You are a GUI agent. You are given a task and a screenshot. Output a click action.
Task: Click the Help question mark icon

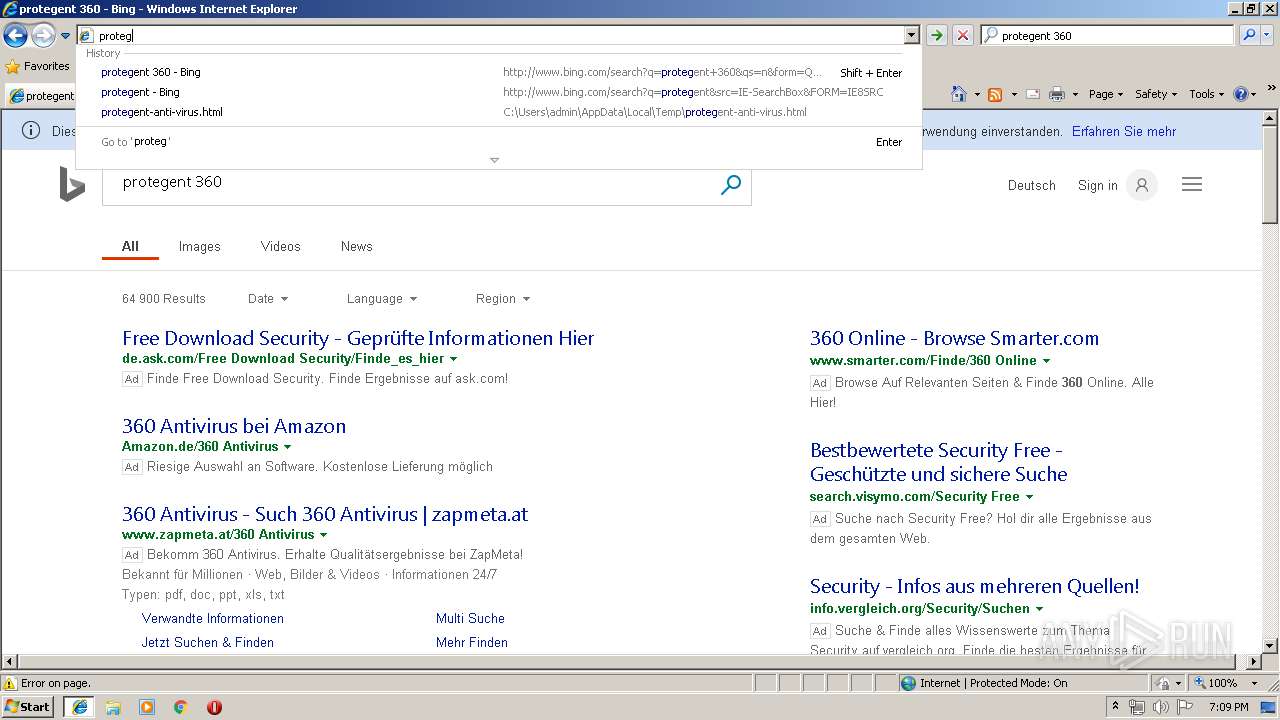pyautogui.click(x=1240, y=94)
